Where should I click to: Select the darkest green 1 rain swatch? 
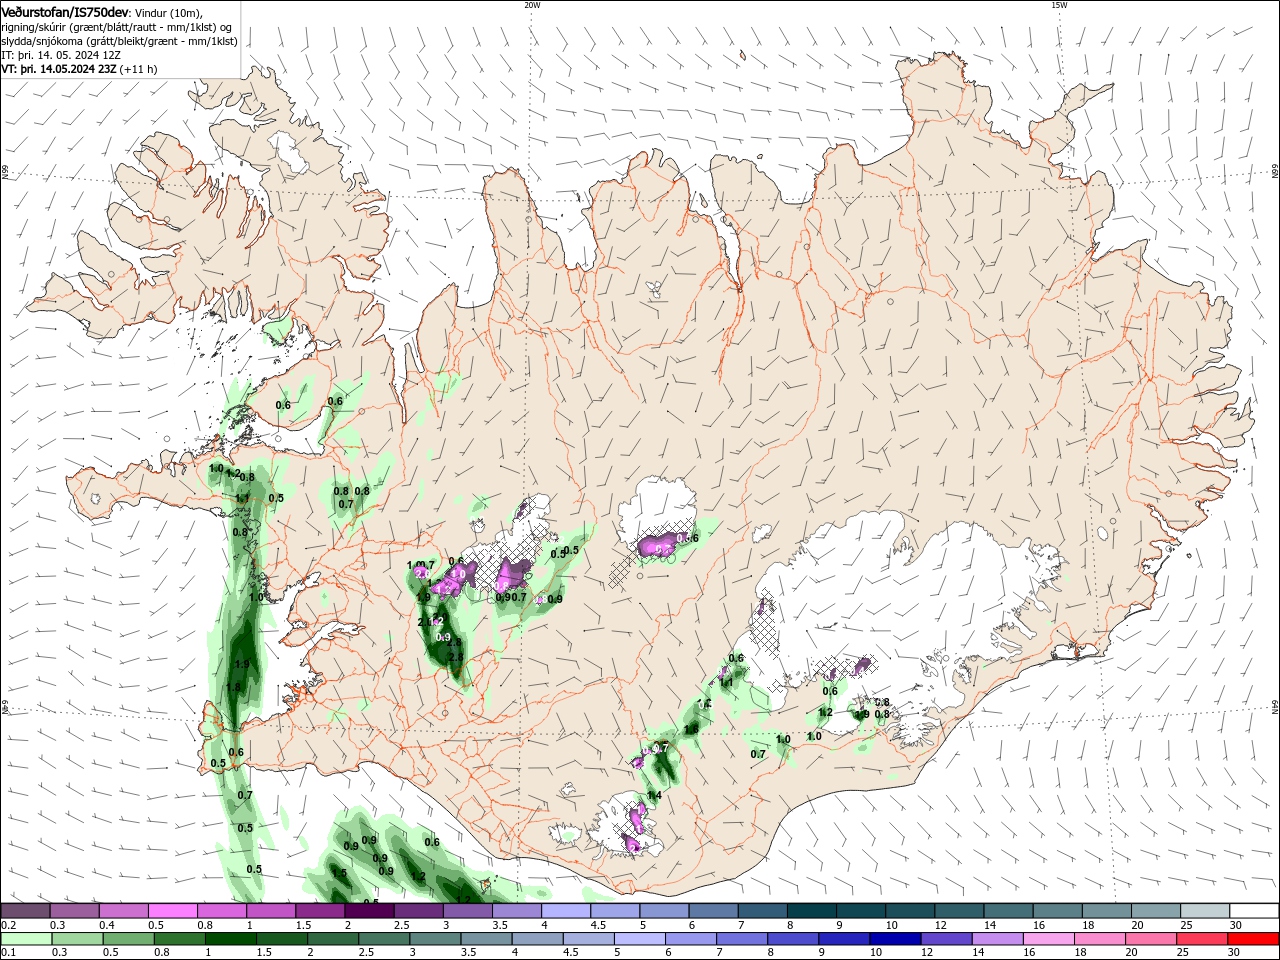230,939
